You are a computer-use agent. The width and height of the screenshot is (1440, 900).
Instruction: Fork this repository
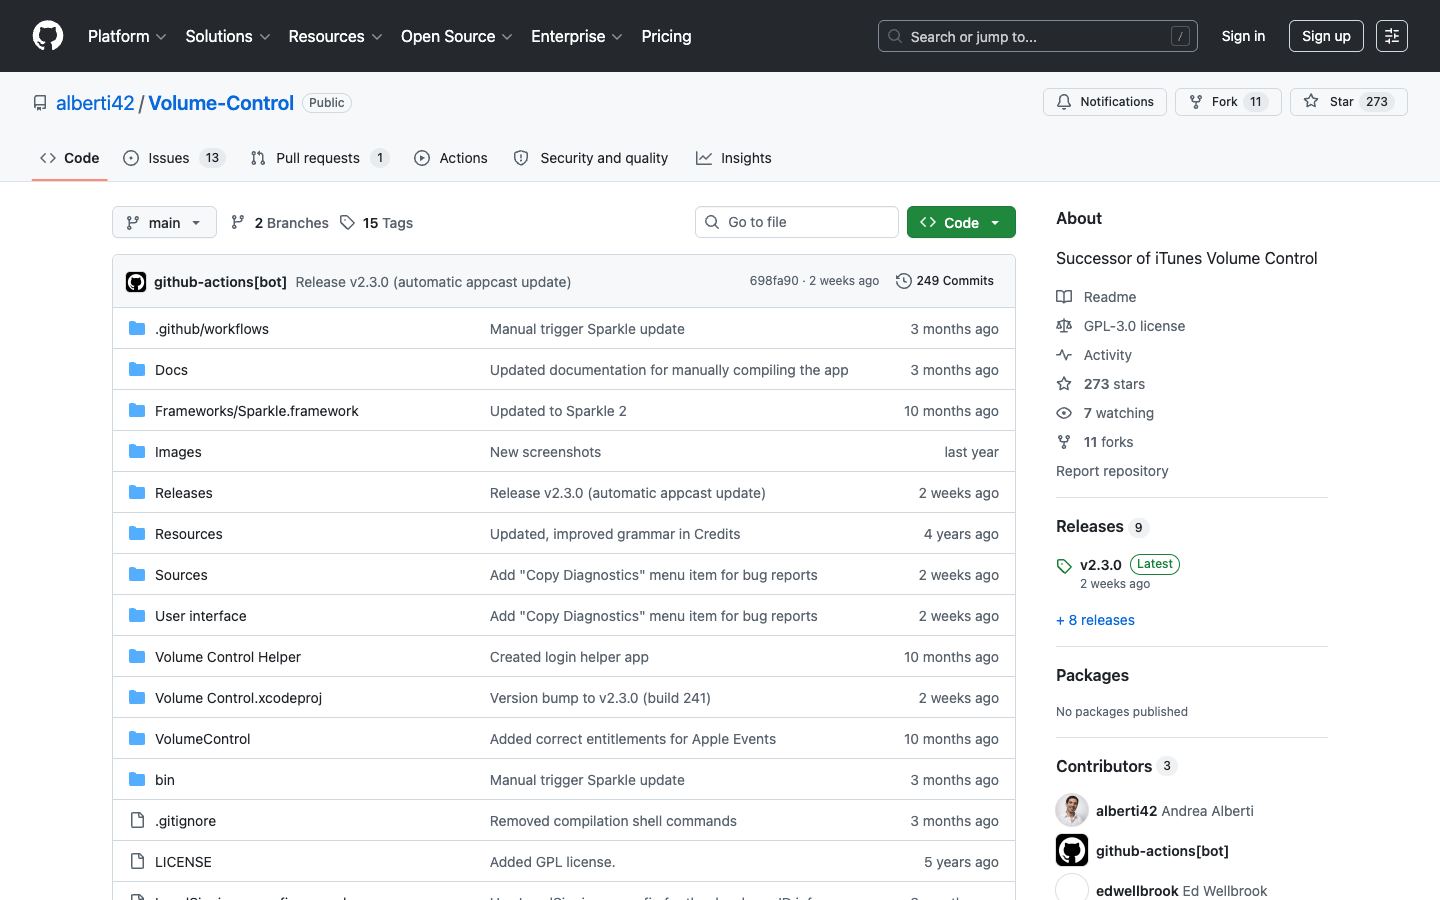[1228, 102]
